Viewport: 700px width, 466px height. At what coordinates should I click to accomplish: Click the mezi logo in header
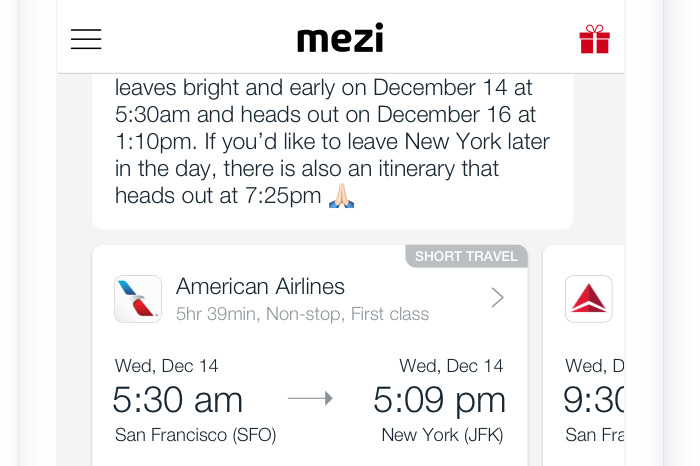[340, 39]
